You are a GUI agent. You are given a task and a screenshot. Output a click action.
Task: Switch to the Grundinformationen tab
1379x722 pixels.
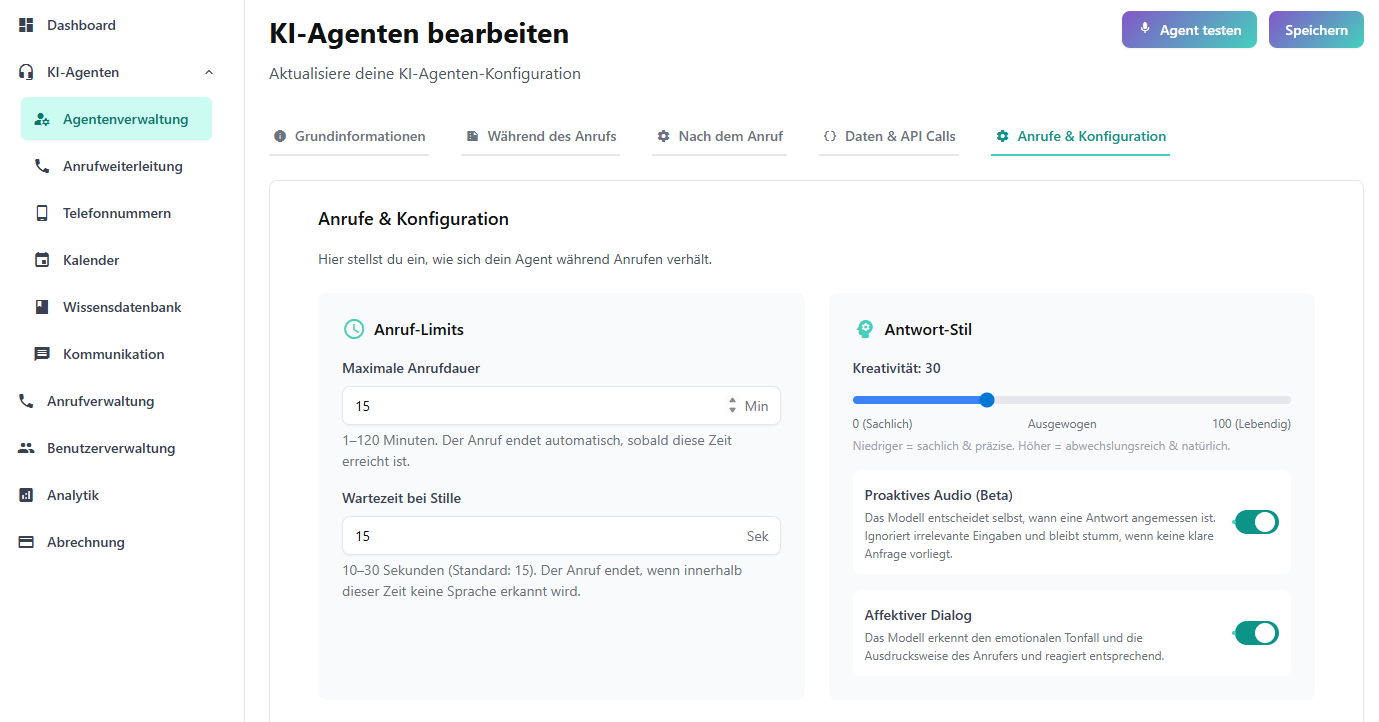tap(349, 136)
